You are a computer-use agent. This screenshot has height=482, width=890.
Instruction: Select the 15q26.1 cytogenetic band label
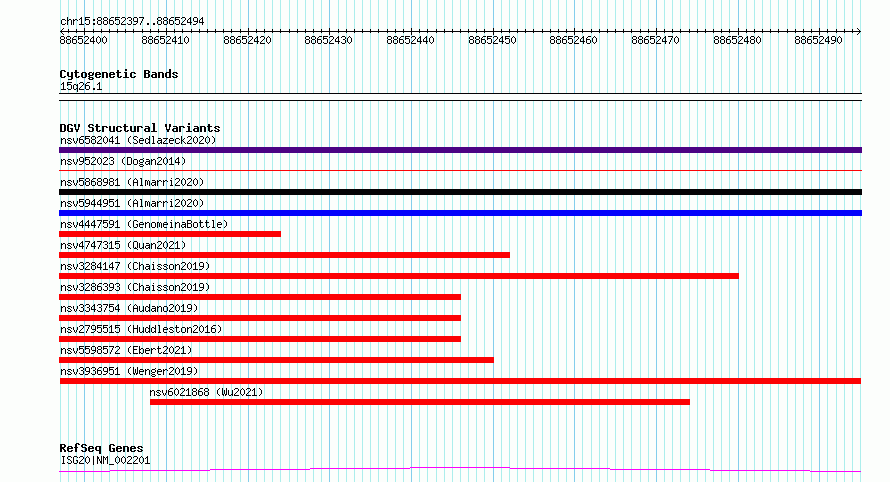(x=81, y=86)
